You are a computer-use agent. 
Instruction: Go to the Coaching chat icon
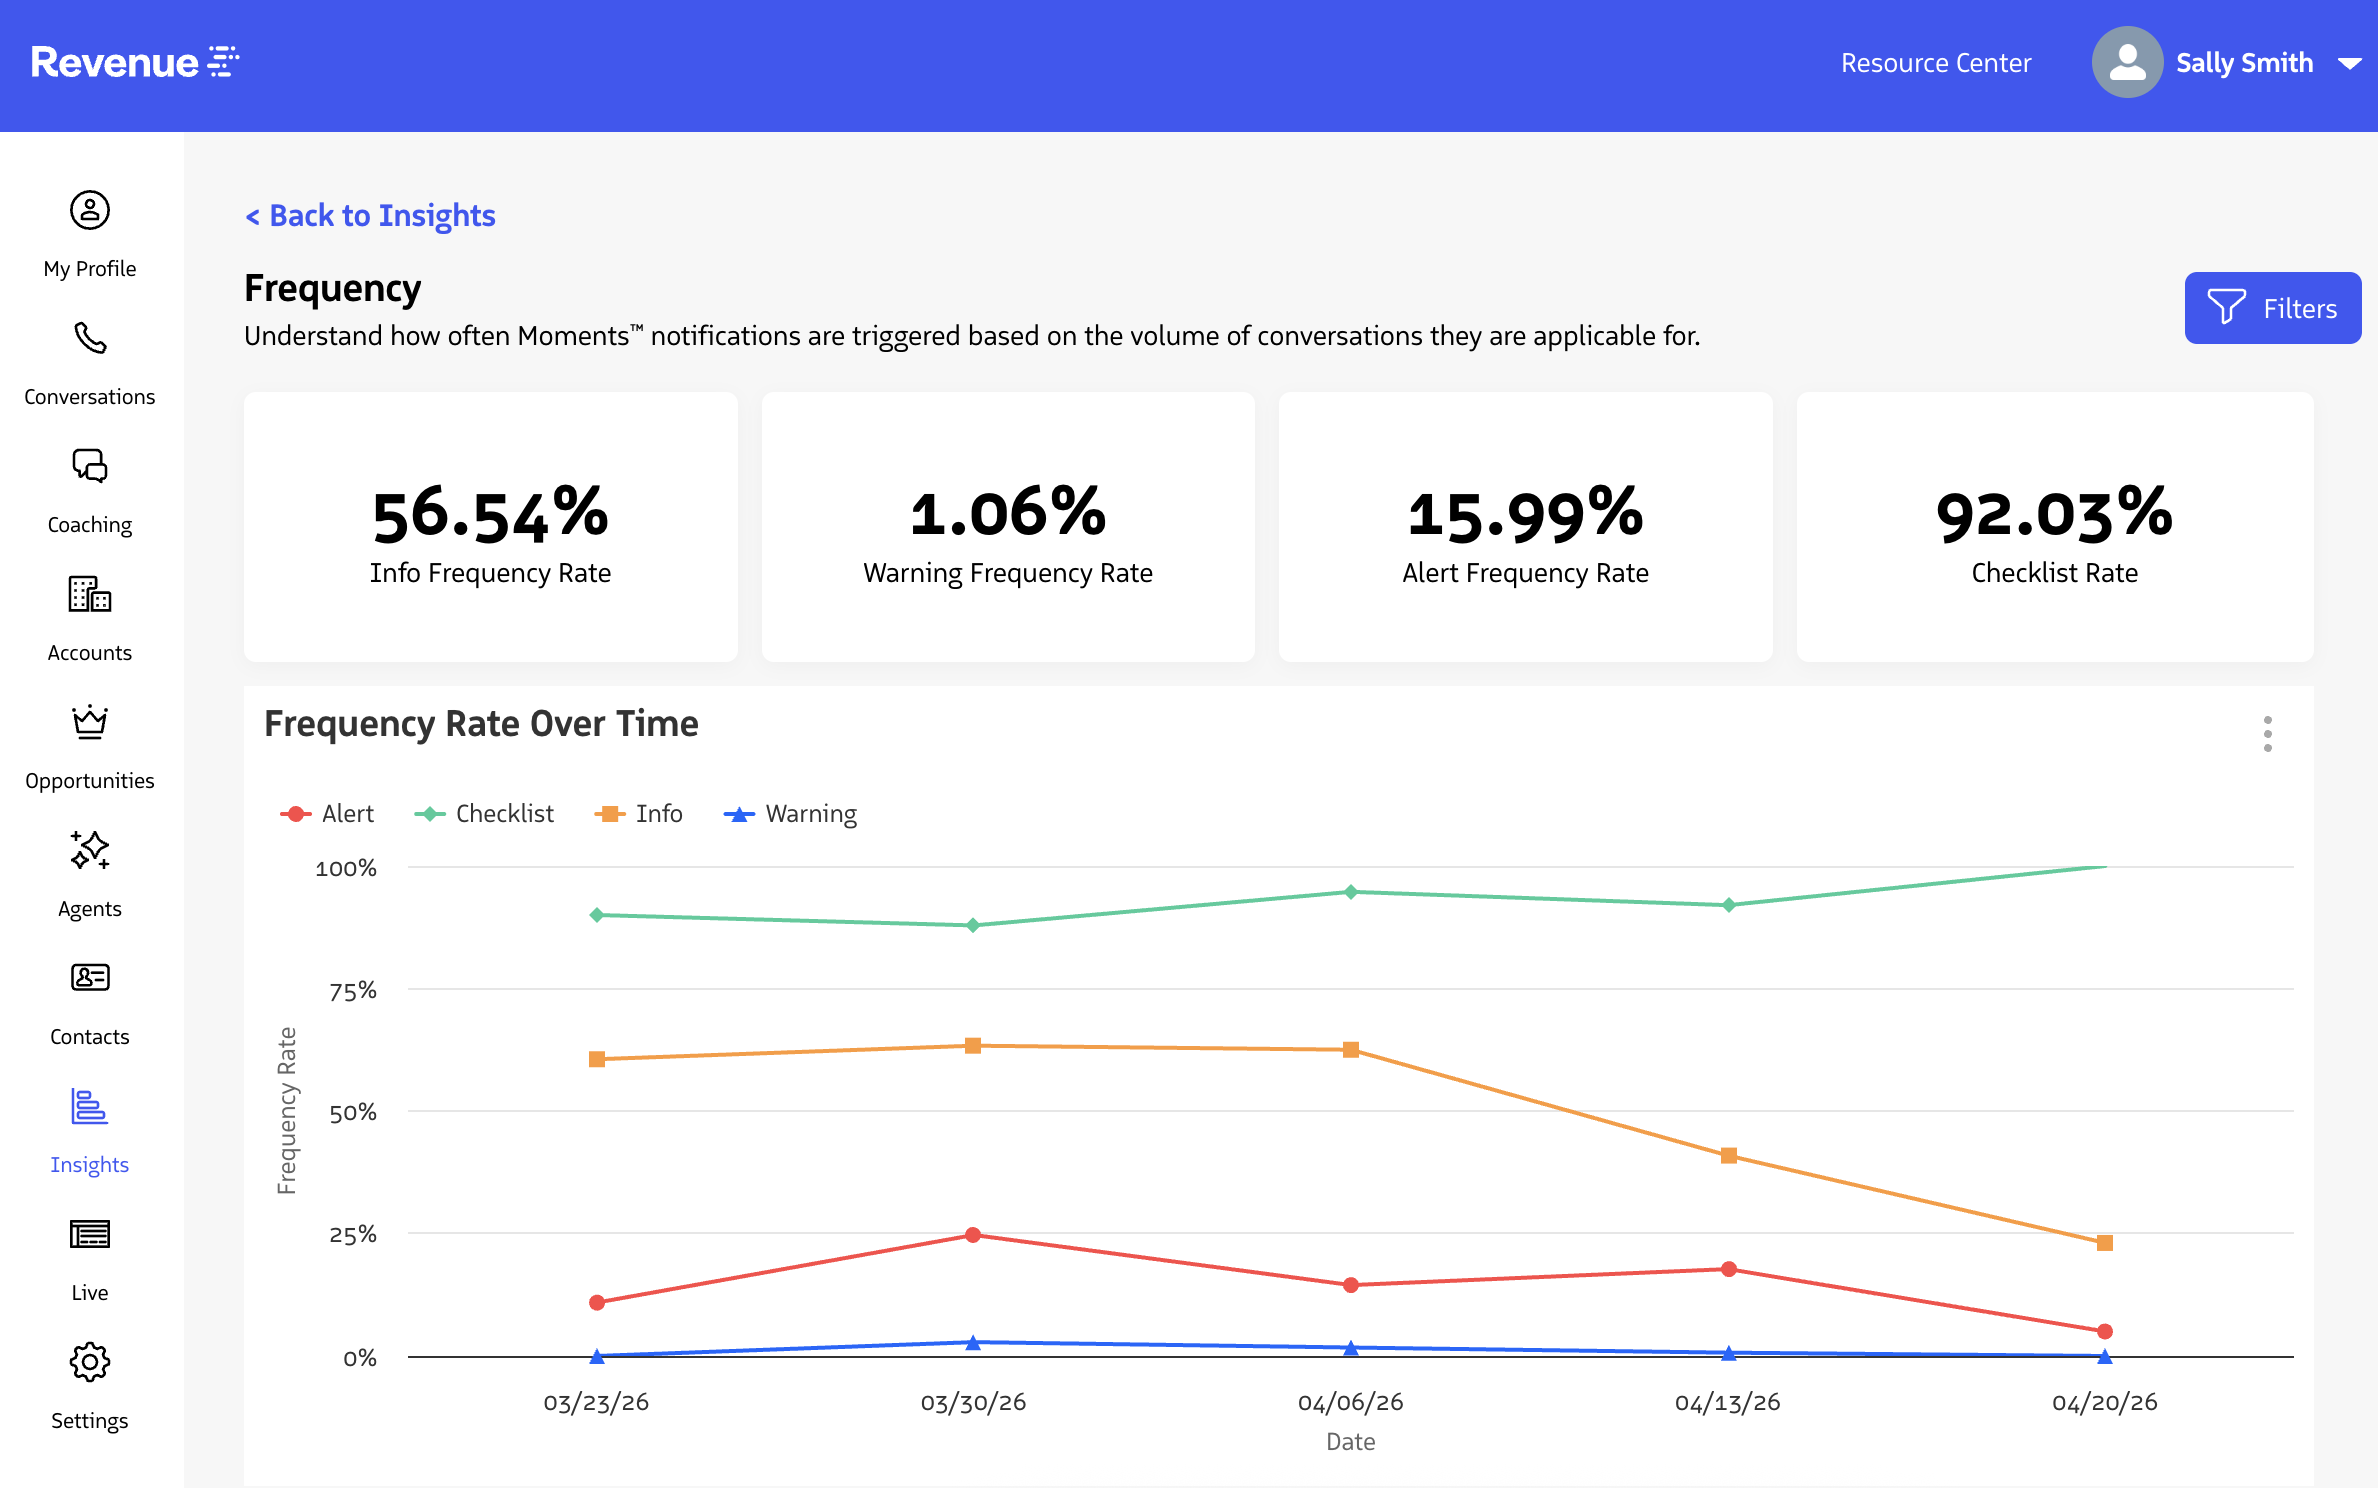tap(89, 467)
